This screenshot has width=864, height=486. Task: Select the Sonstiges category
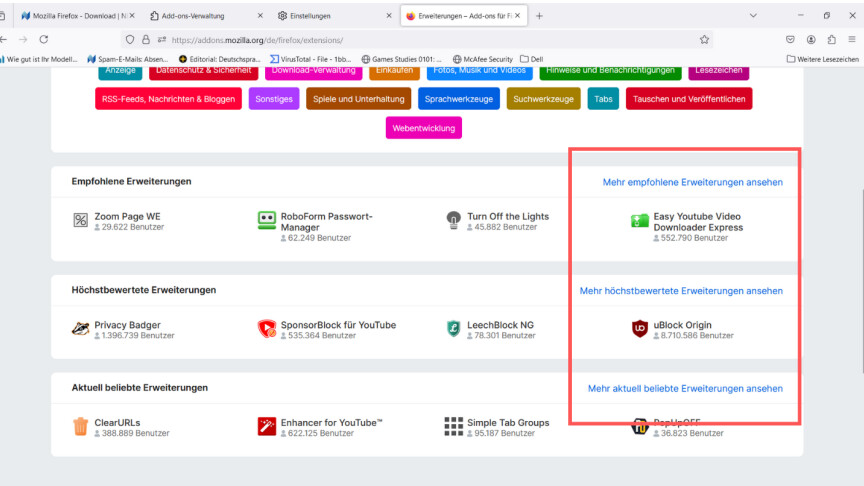pos(274,99)
